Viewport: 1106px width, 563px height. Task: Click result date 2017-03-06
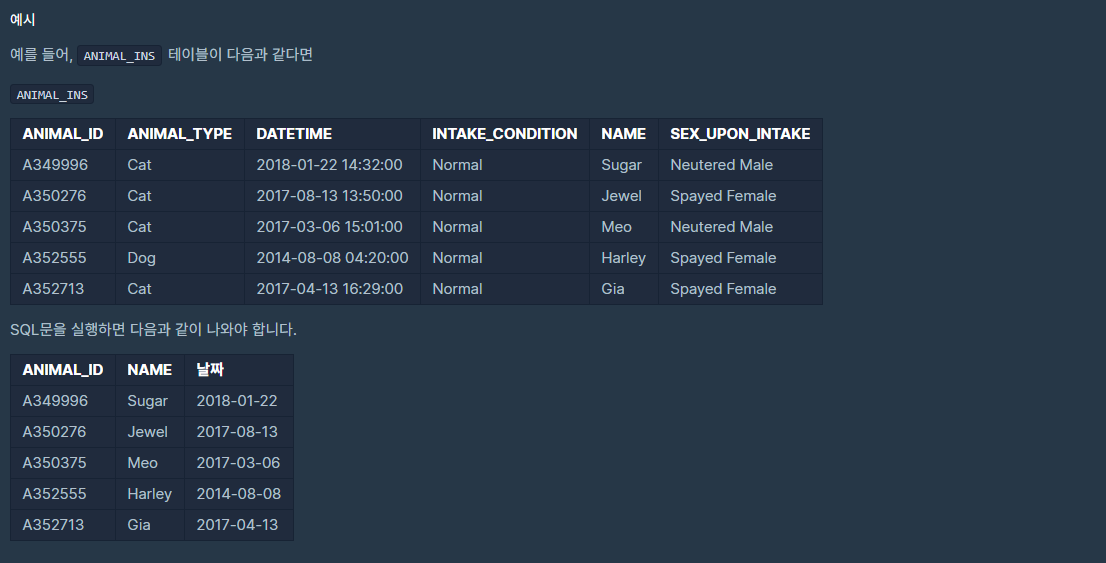(x=238, y=463)
